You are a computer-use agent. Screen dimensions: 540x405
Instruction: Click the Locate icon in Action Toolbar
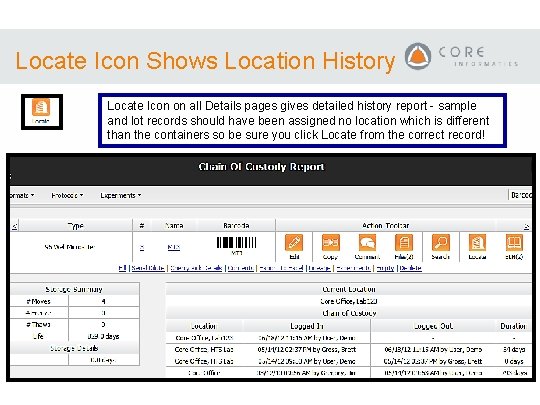click(x=477, y=243)
